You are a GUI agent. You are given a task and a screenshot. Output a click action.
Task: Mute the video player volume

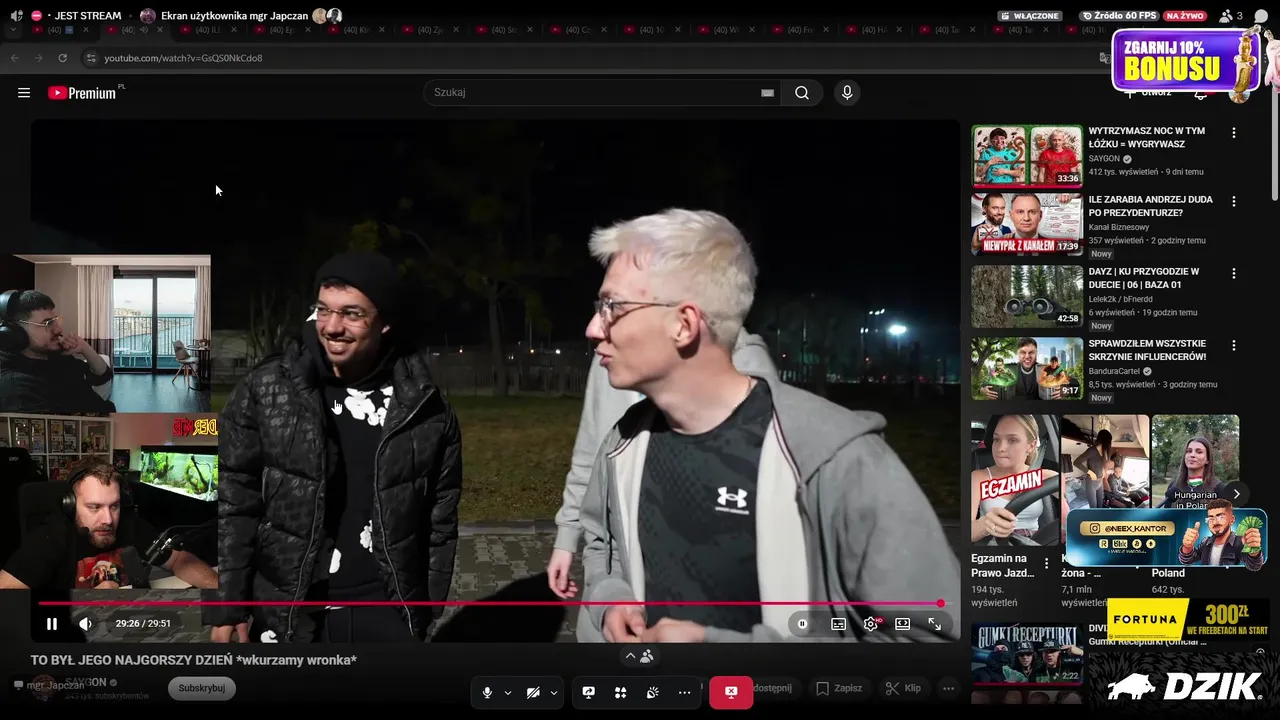tap(86, 624)
